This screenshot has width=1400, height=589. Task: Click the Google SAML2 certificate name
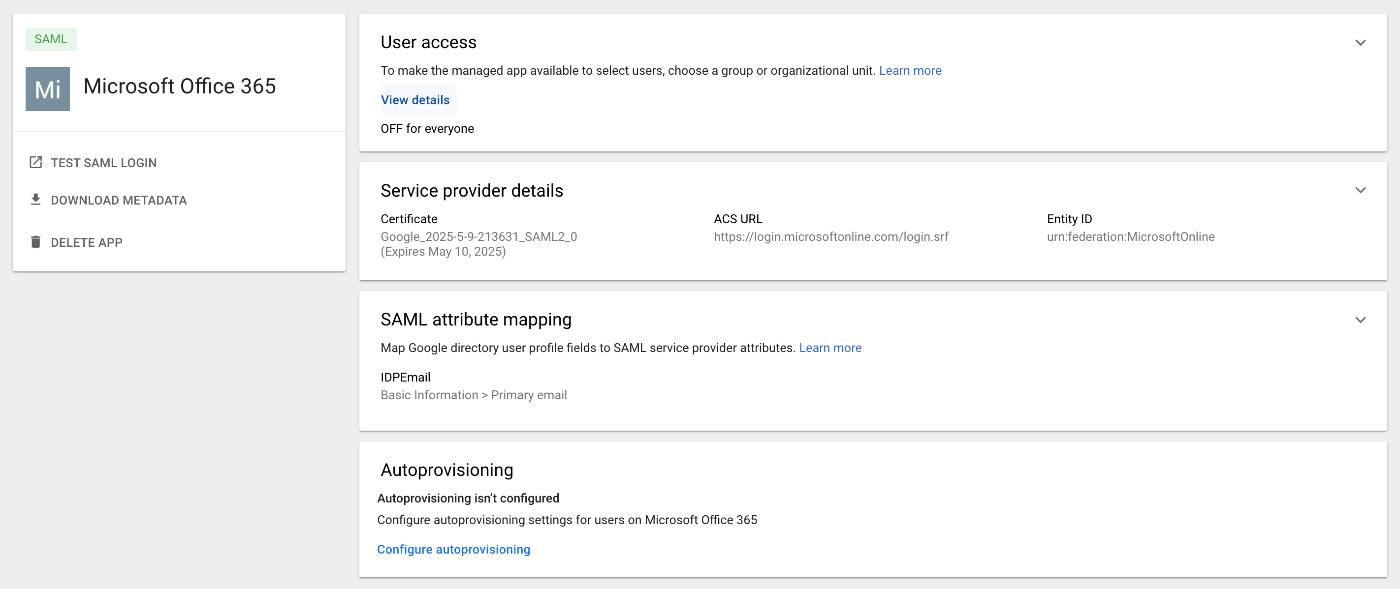coord(479,237)
